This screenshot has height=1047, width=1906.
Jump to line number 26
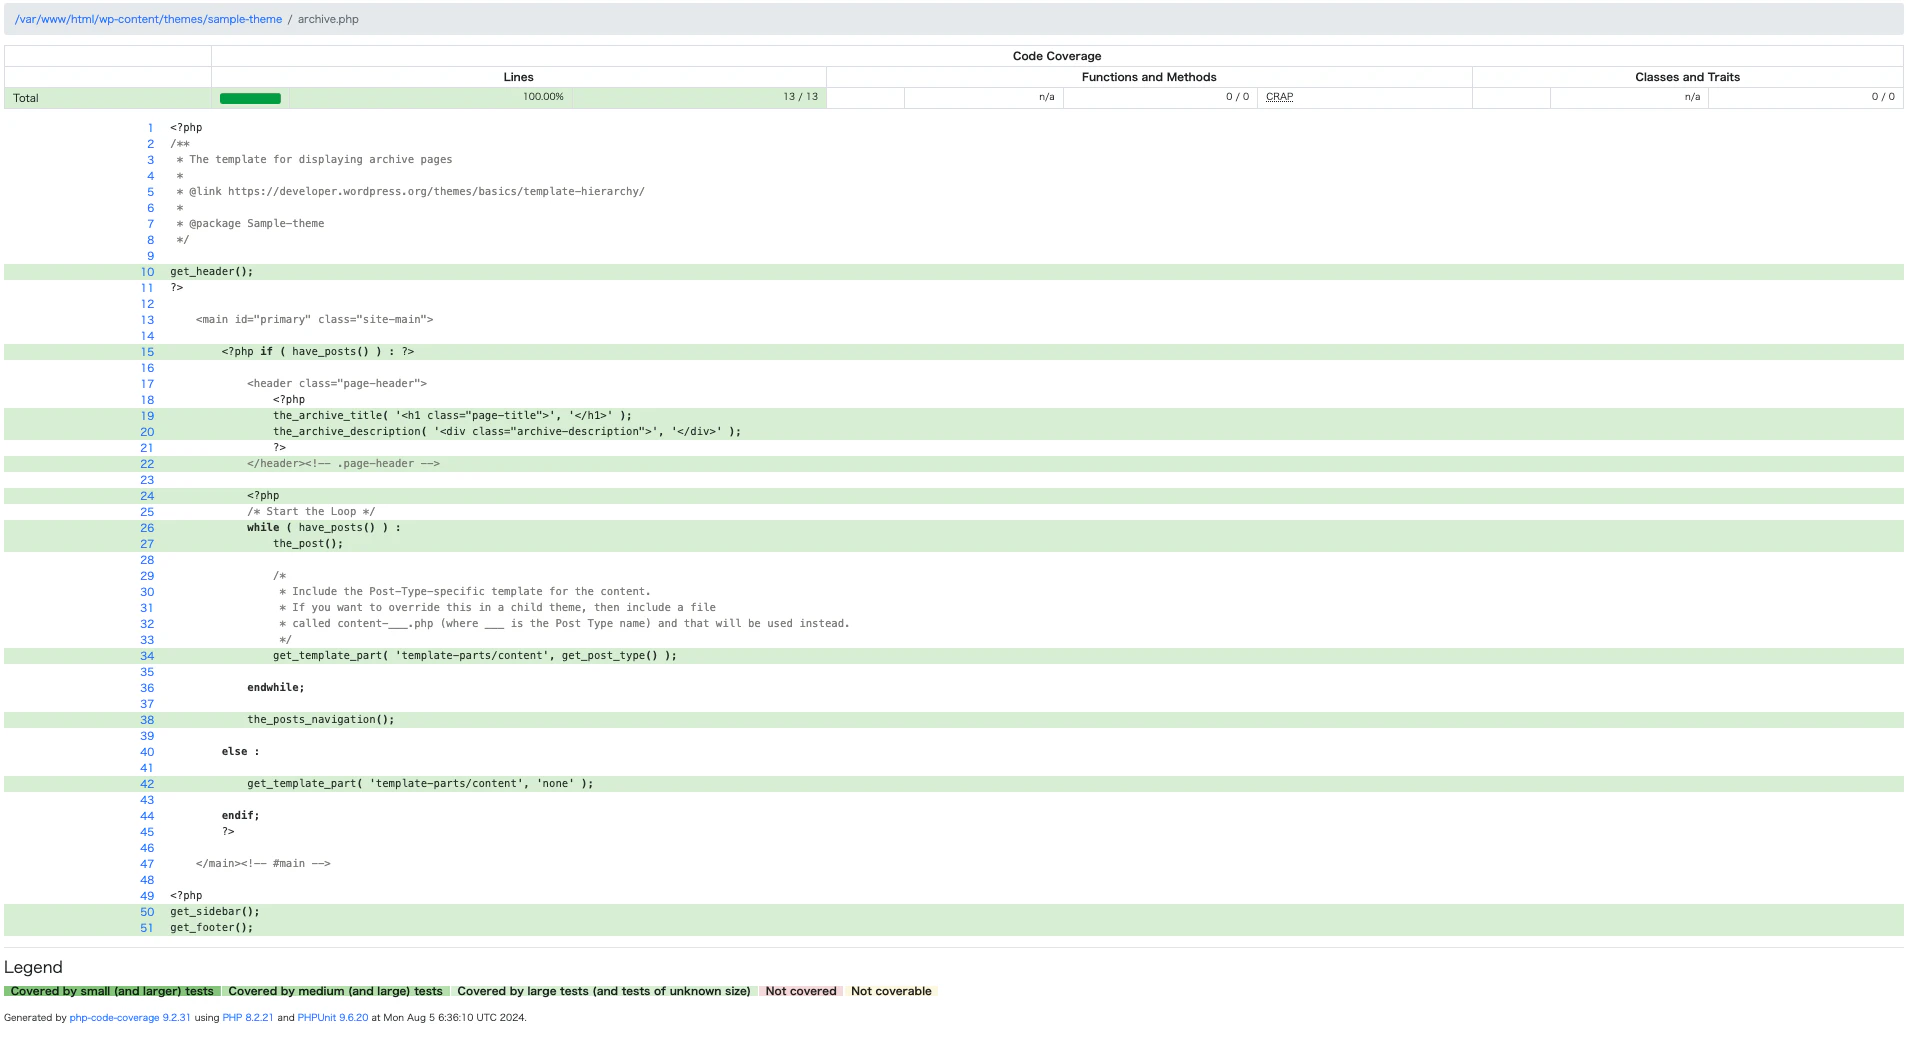pos(147,528)
